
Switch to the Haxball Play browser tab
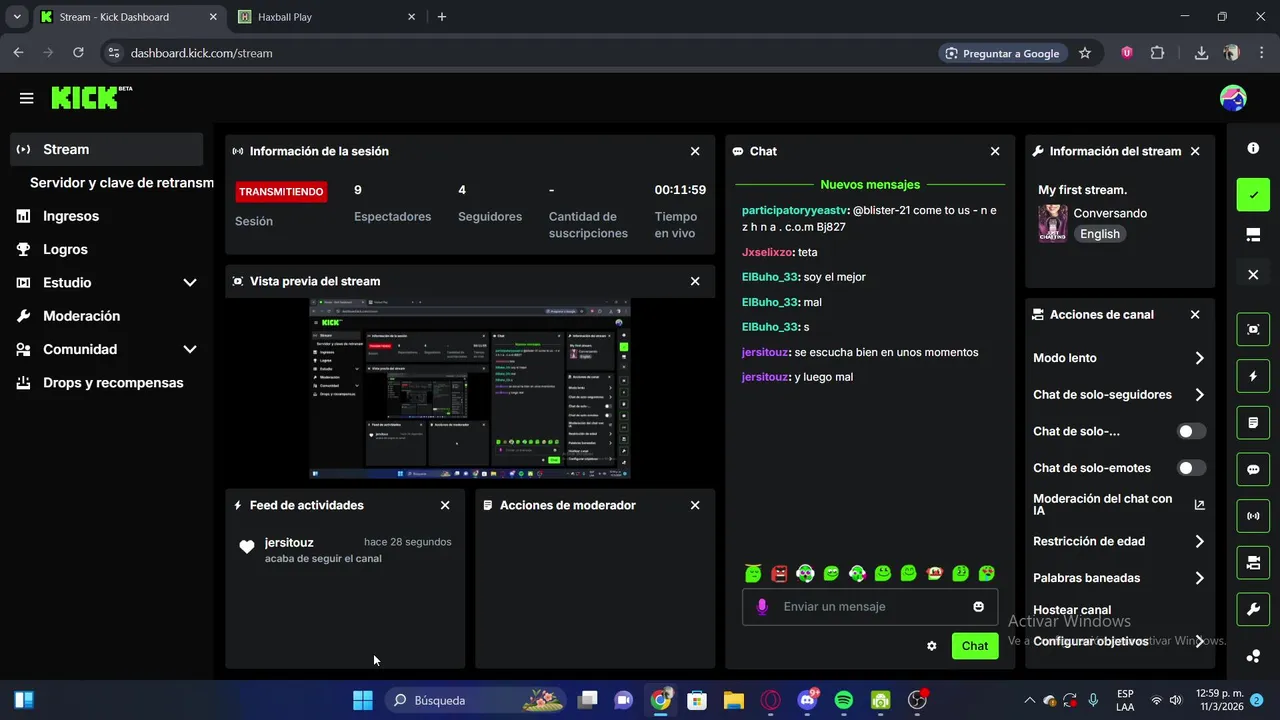click(326, 17)
